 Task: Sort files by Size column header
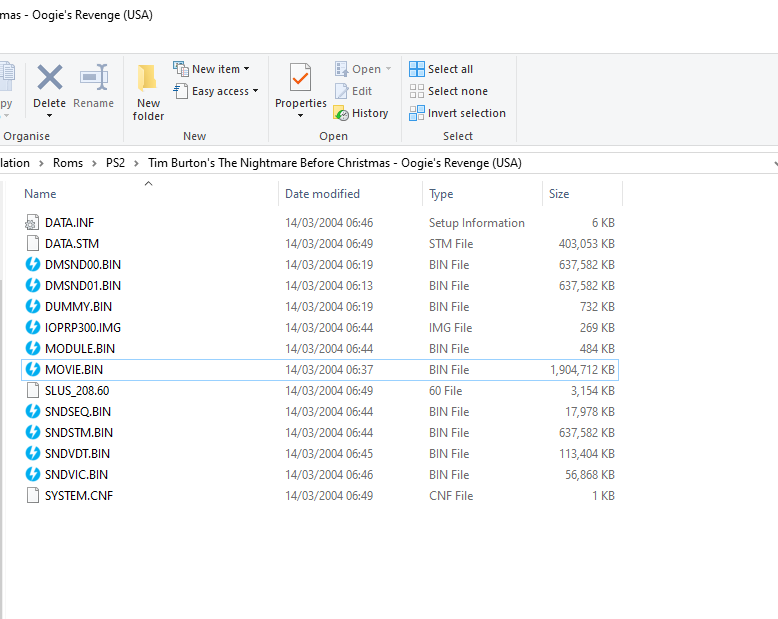coord(559,194)
